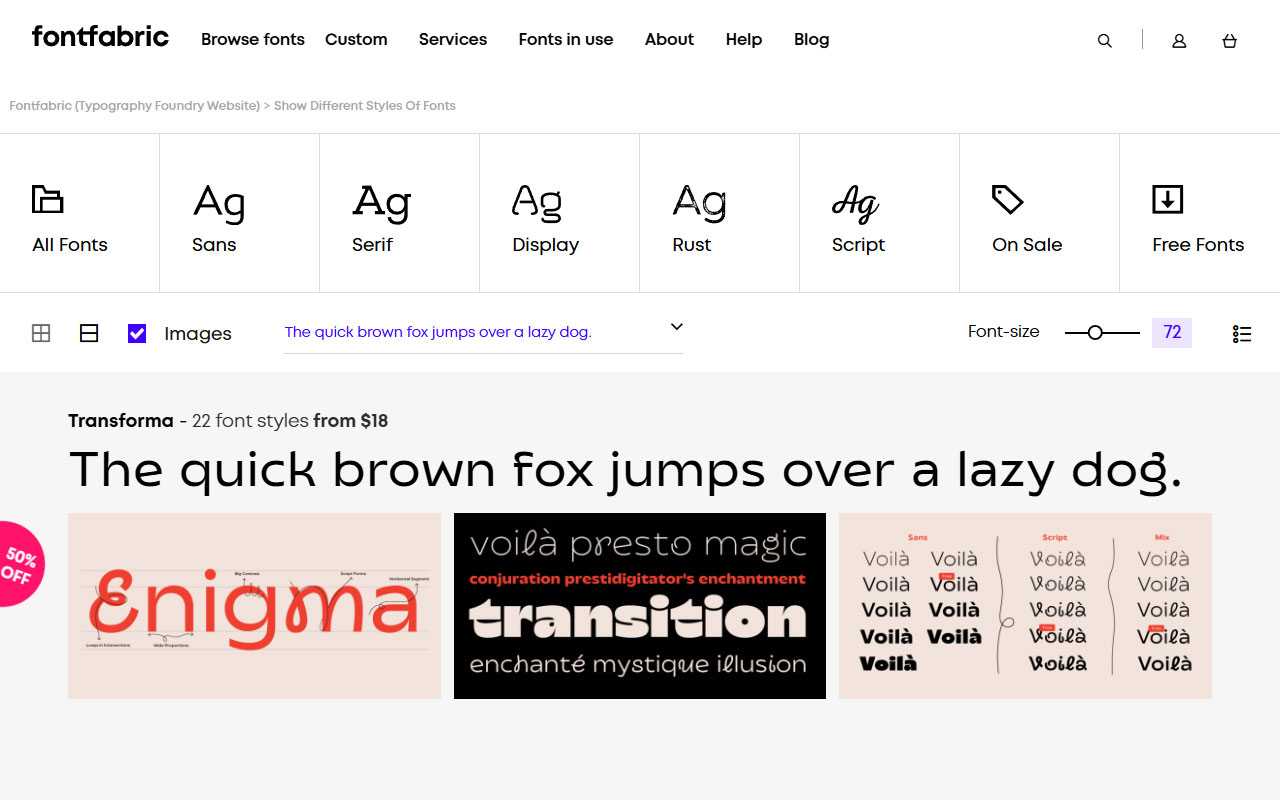Open the user account icon
Viewport: 1280px width, 800px height.
(1179, 41)
